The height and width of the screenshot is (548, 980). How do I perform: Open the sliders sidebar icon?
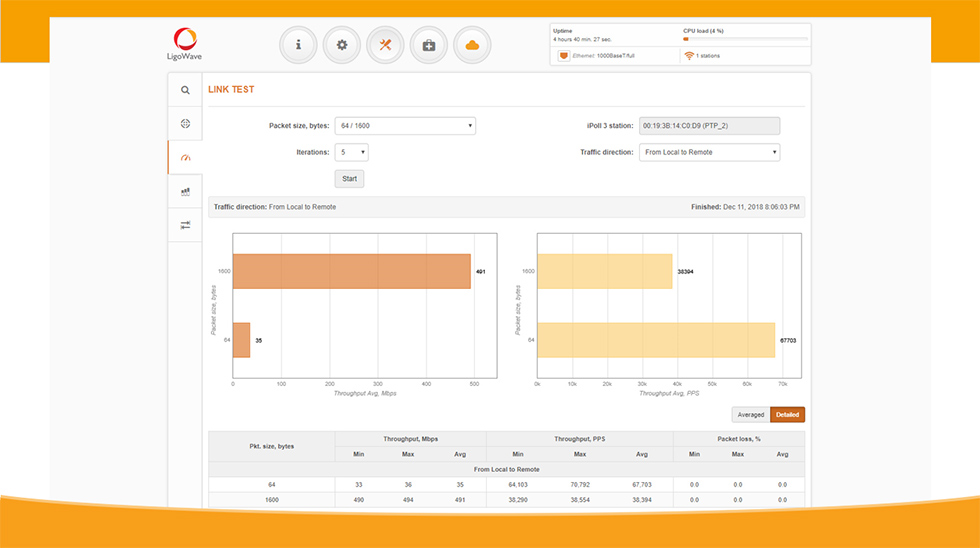185,225
